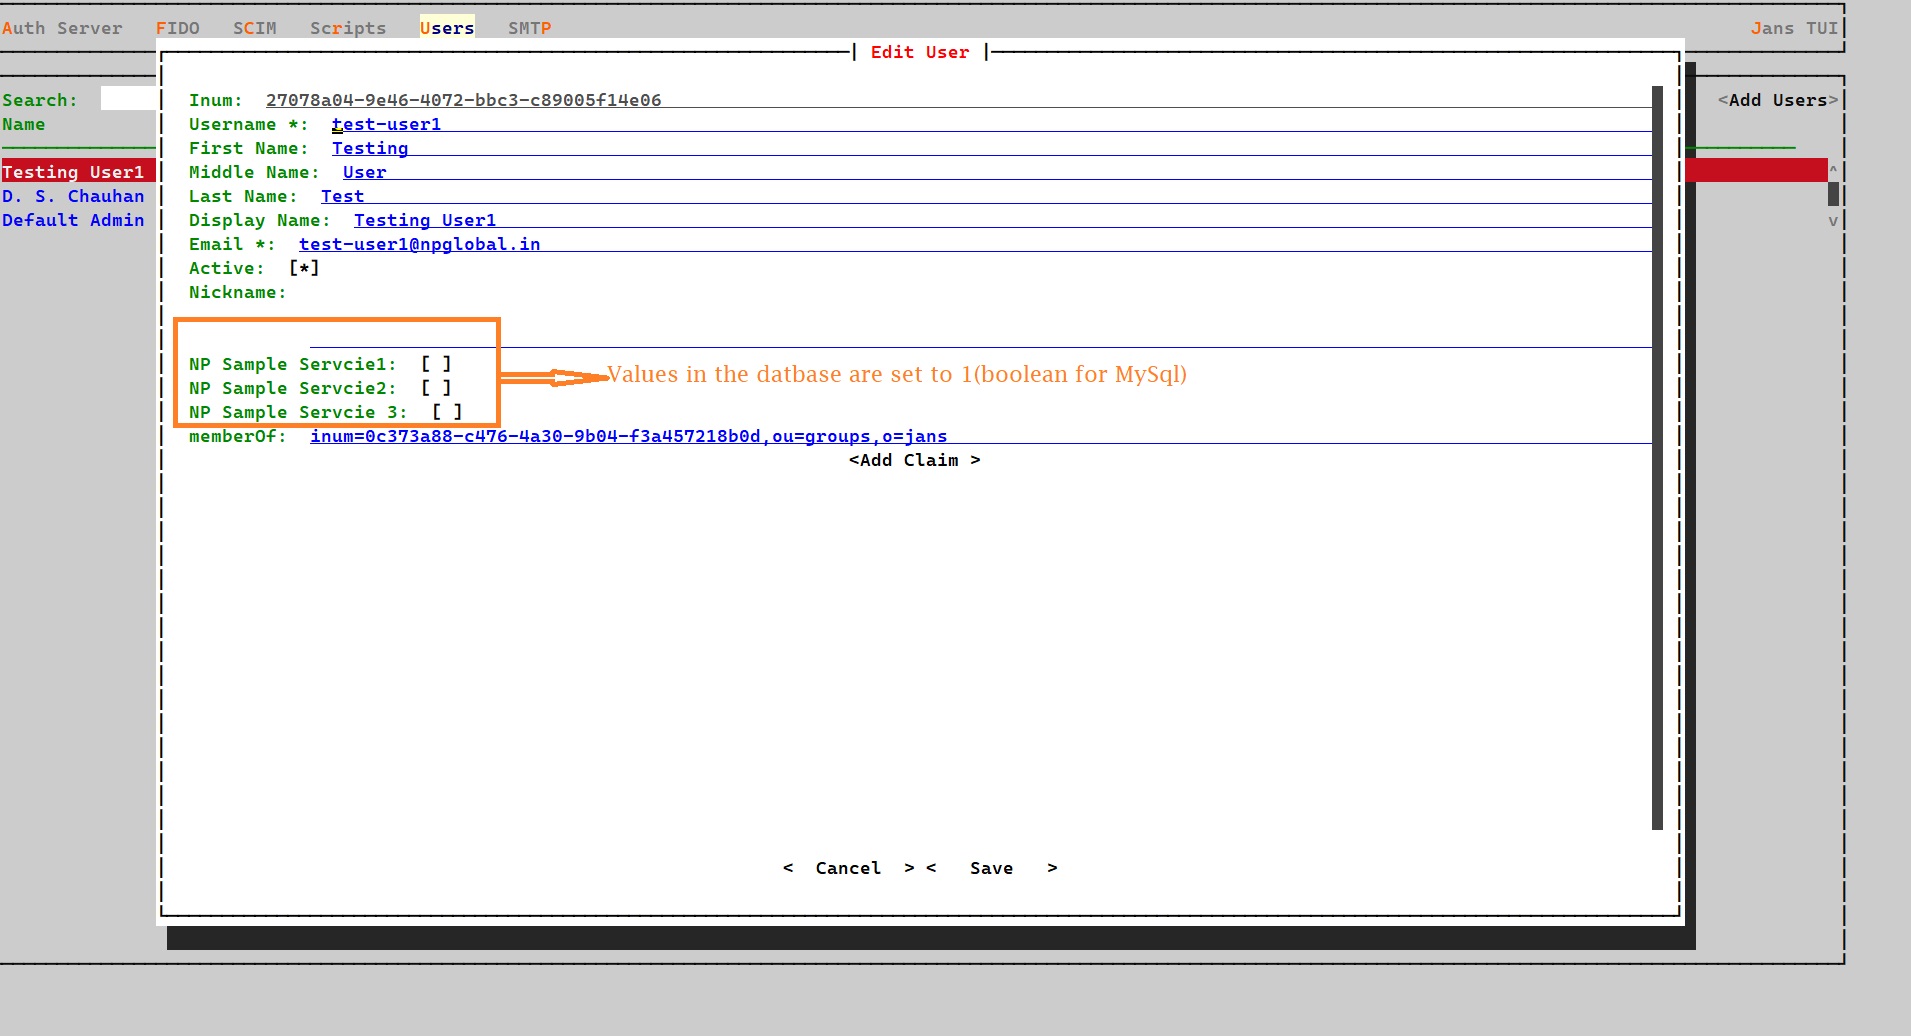Screen dimensions: 1911x1036
Task: Click the Add Claim button
Action: (914, 460)
